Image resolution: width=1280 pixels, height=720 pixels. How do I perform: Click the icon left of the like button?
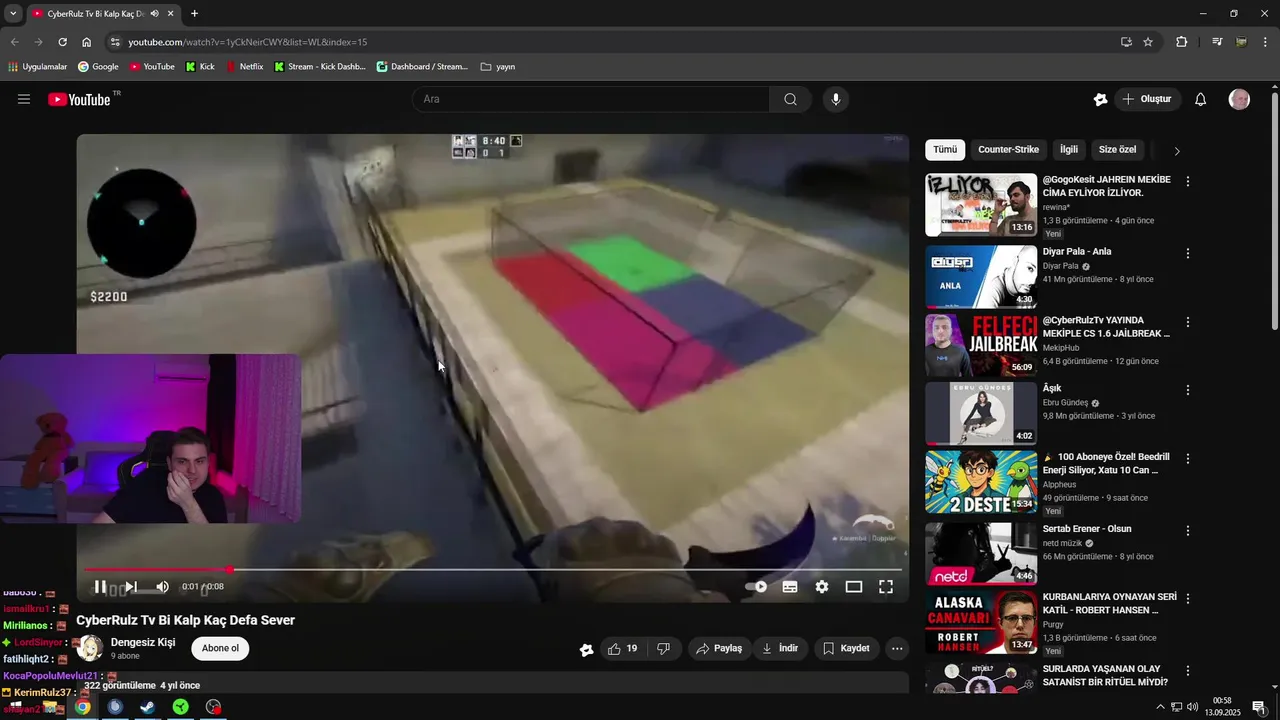pos(587,649)
